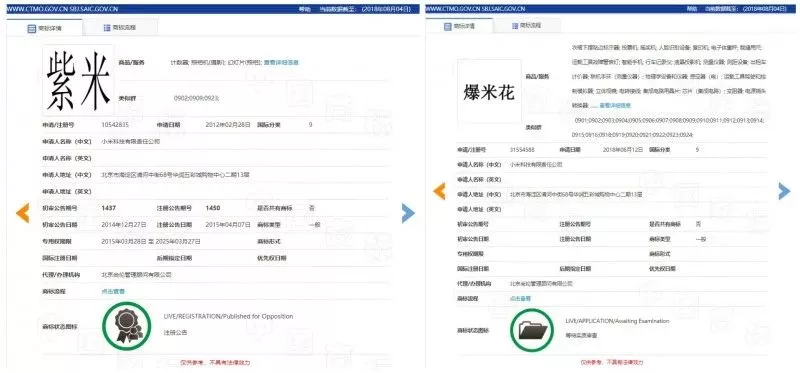800x373 pixels.
Task: Select registration number 10542835
Action: click(x=115, y=124)
